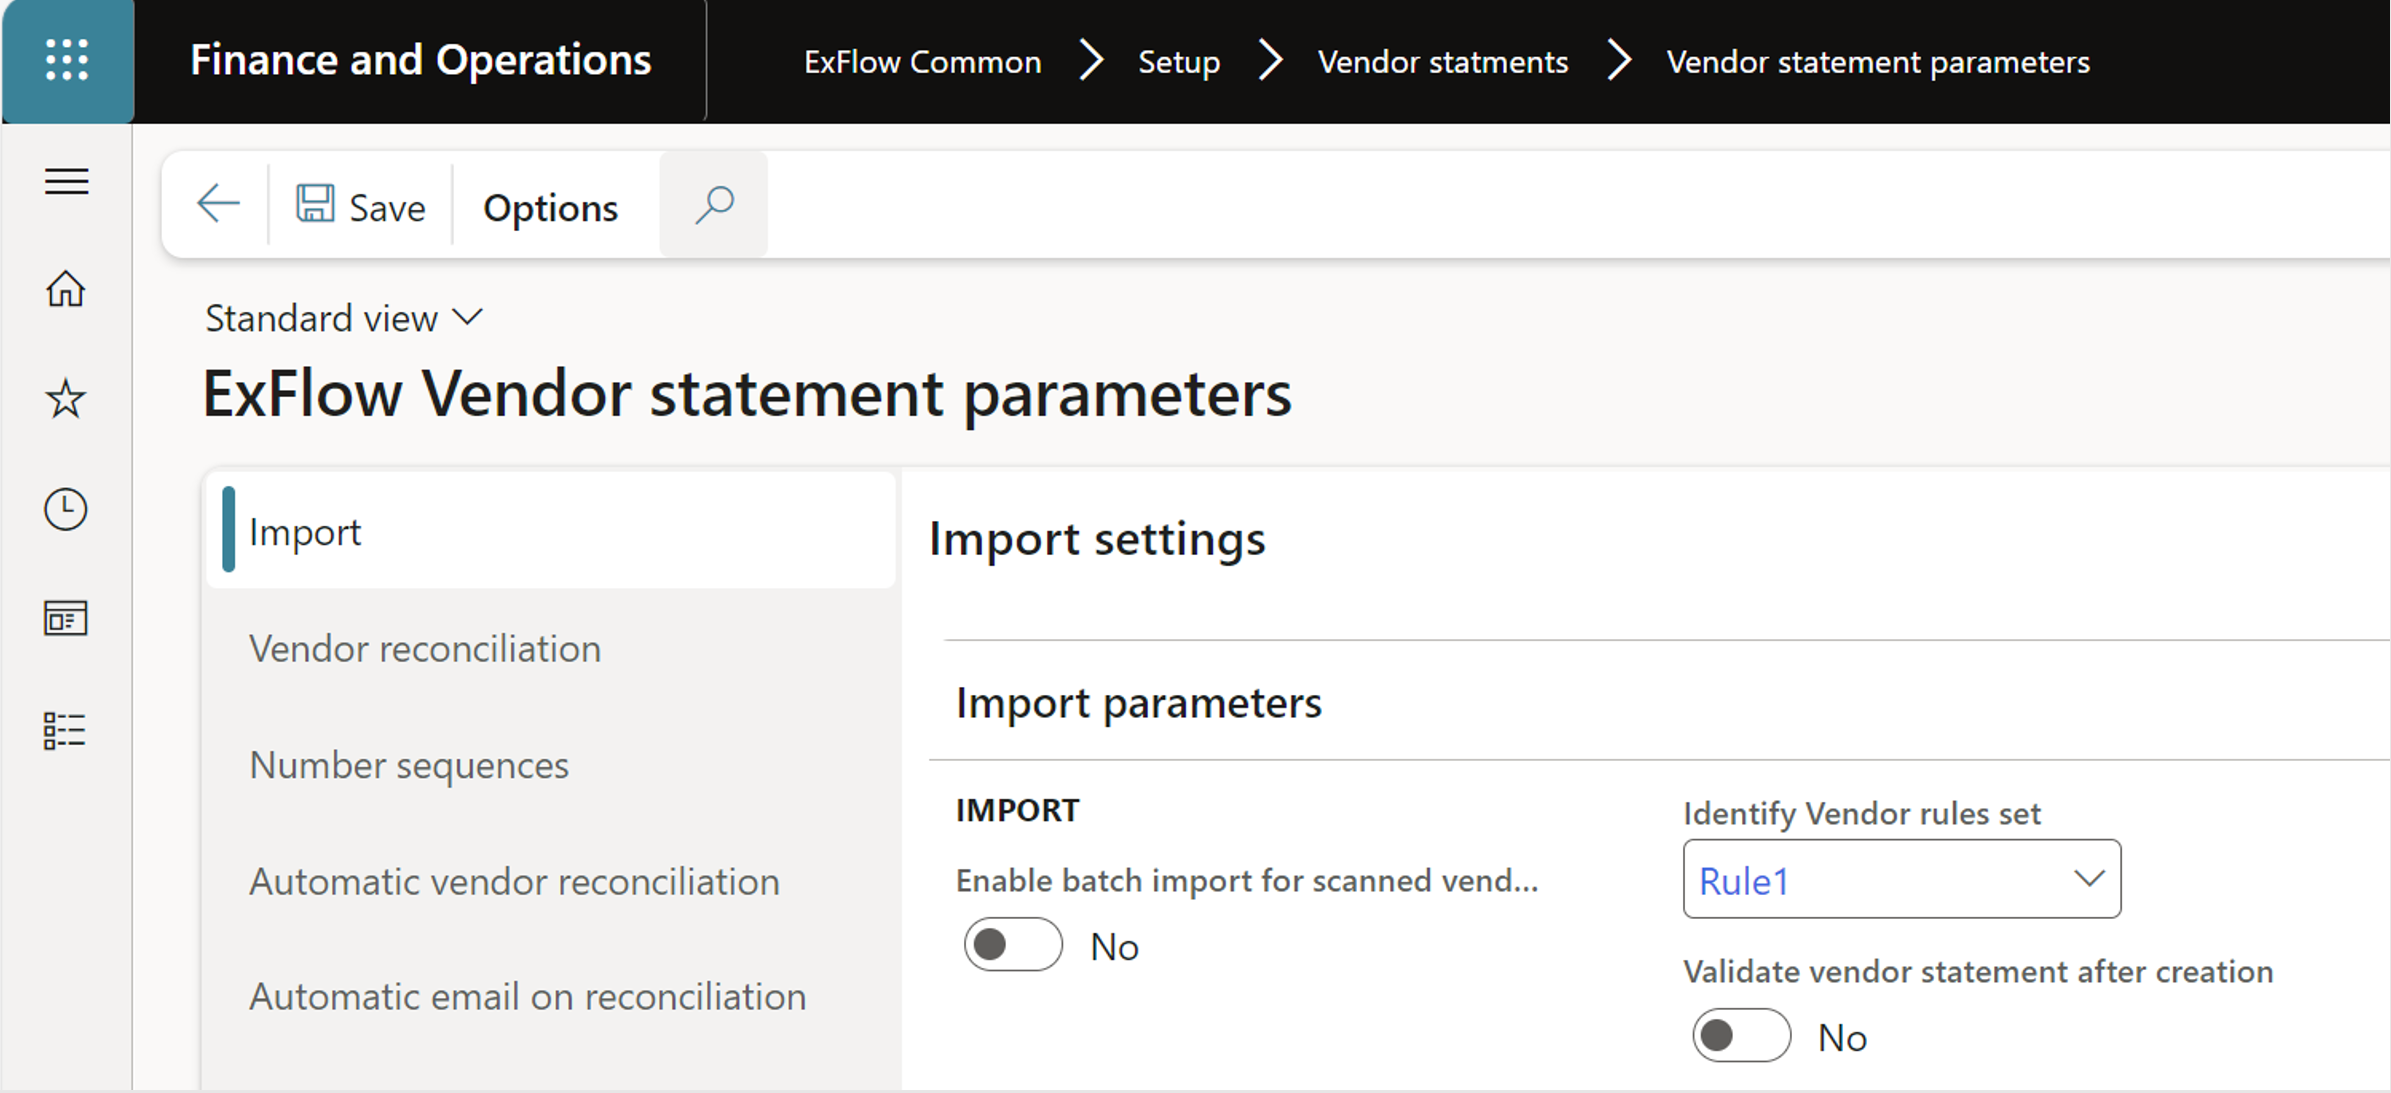Collapse the Import parameters section header

(x=1138, y=702)
